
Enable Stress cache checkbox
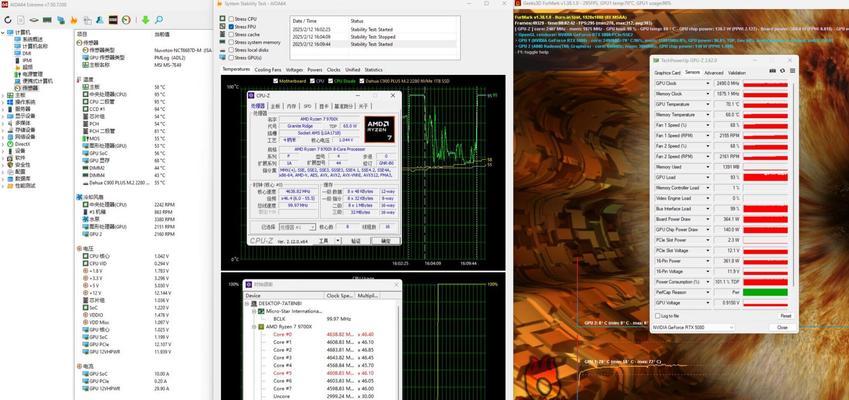pos(231,34)
